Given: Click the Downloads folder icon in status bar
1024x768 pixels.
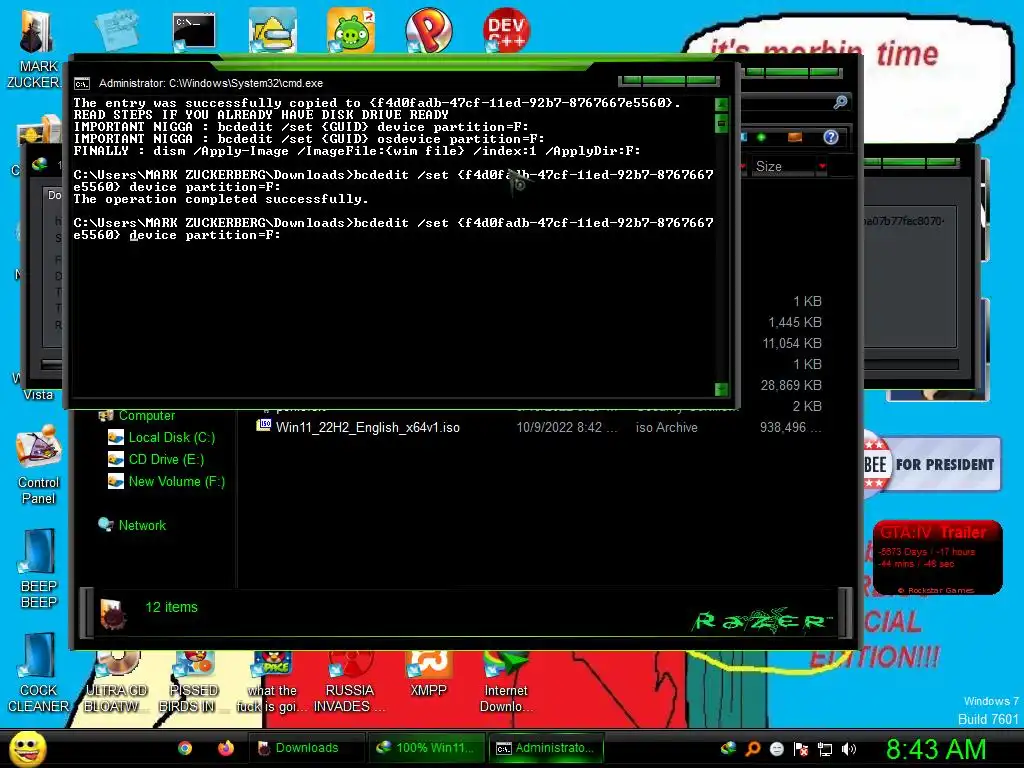Looking at the screenshot, I should click(112, 613).
